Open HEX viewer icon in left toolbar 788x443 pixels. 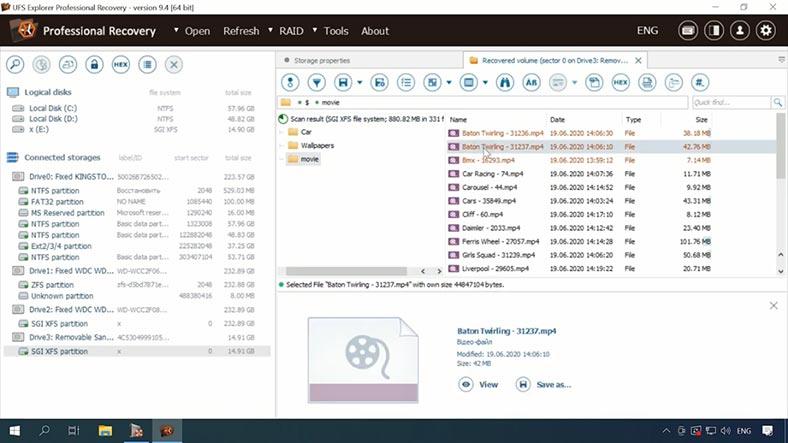[x=121, y=64]
